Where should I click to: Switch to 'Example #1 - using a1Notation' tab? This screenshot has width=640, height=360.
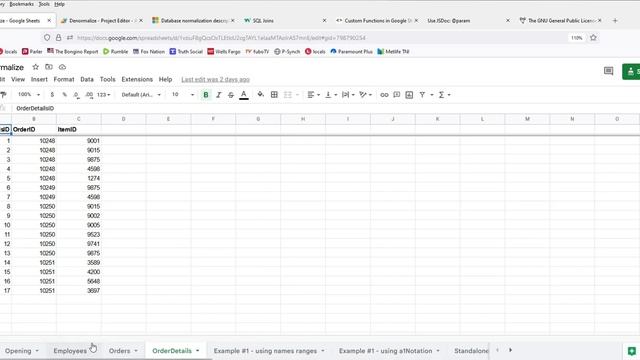click(x=385, y=351)
